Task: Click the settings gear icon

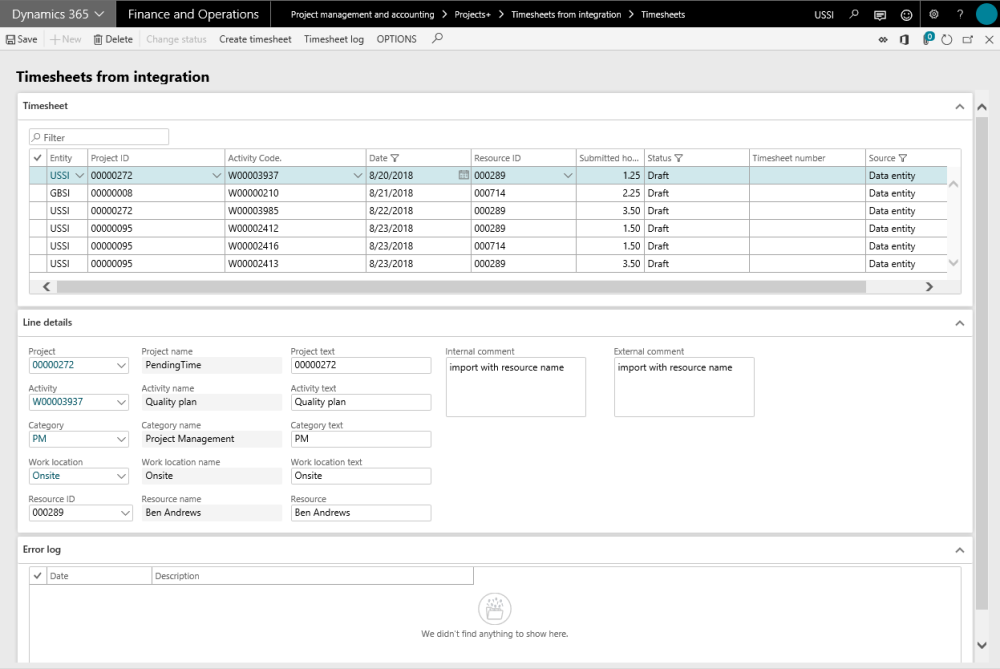Action: tap(934, 15)
